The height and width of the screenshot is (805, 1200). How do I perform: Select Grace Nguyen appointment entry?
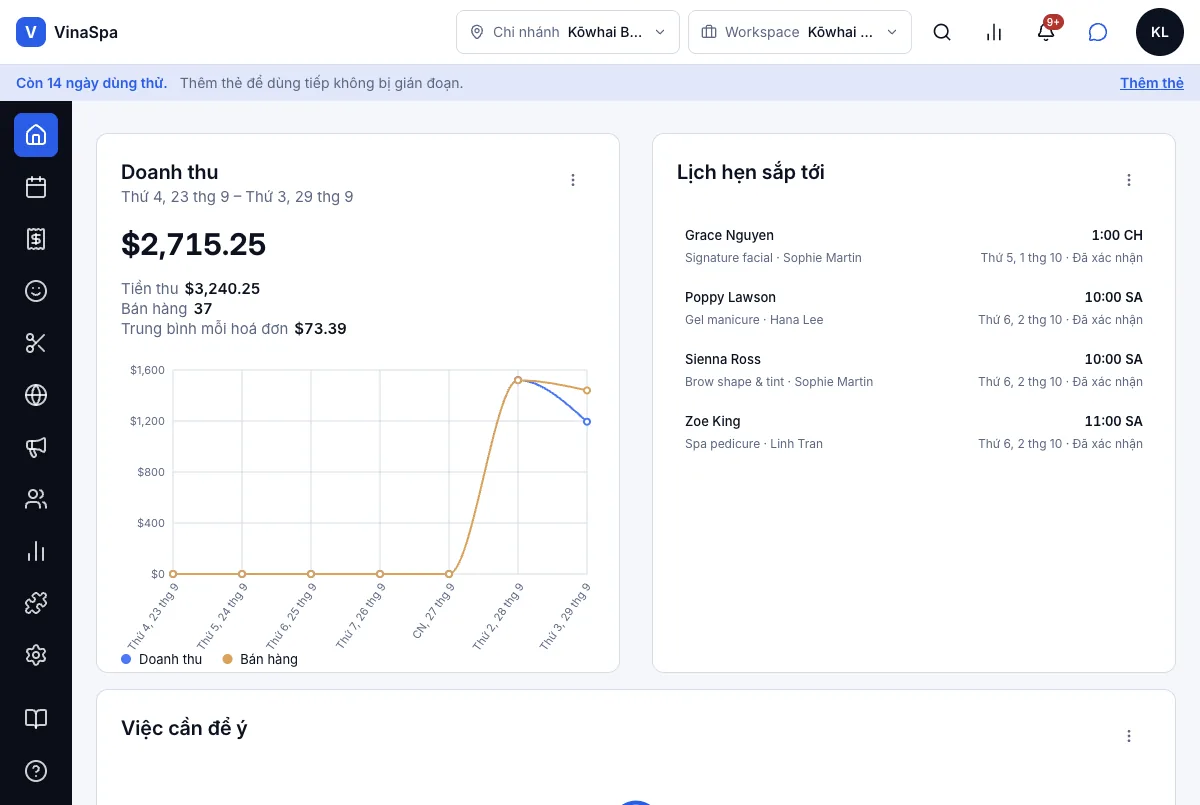(914, 246)
